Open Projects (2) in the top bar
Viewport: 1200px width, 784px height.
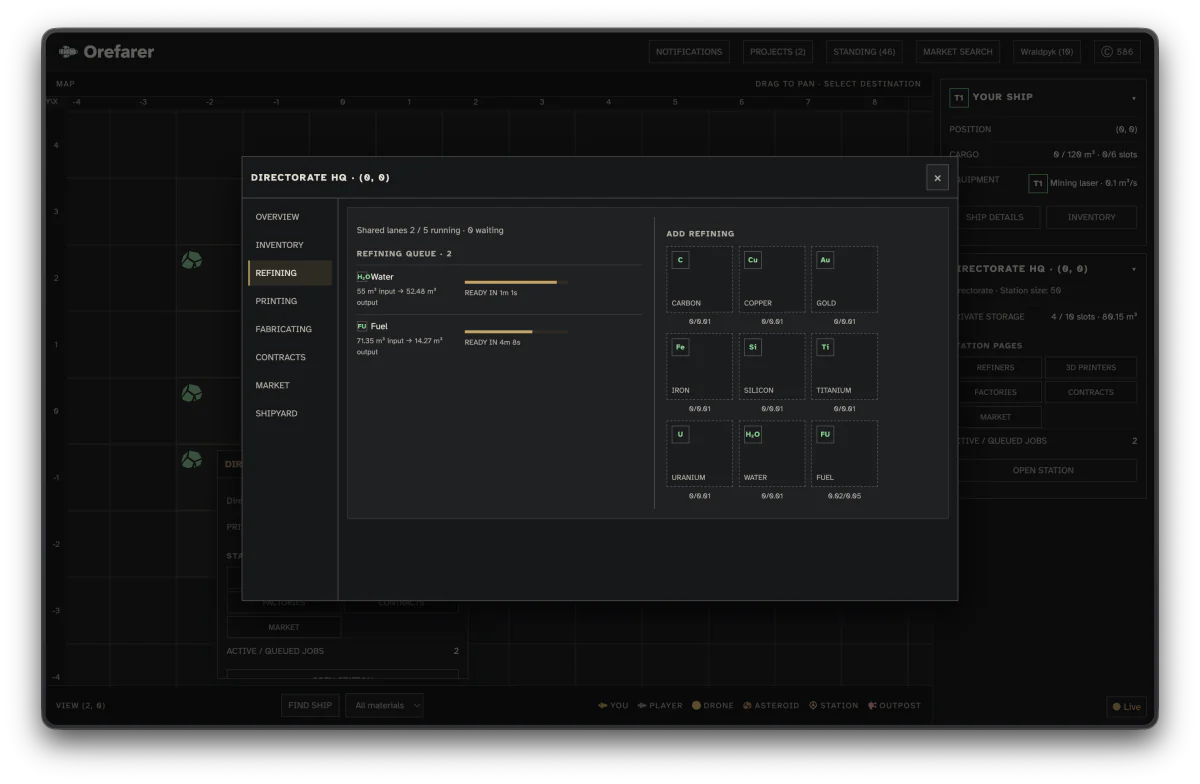click(x=778, y=52)
